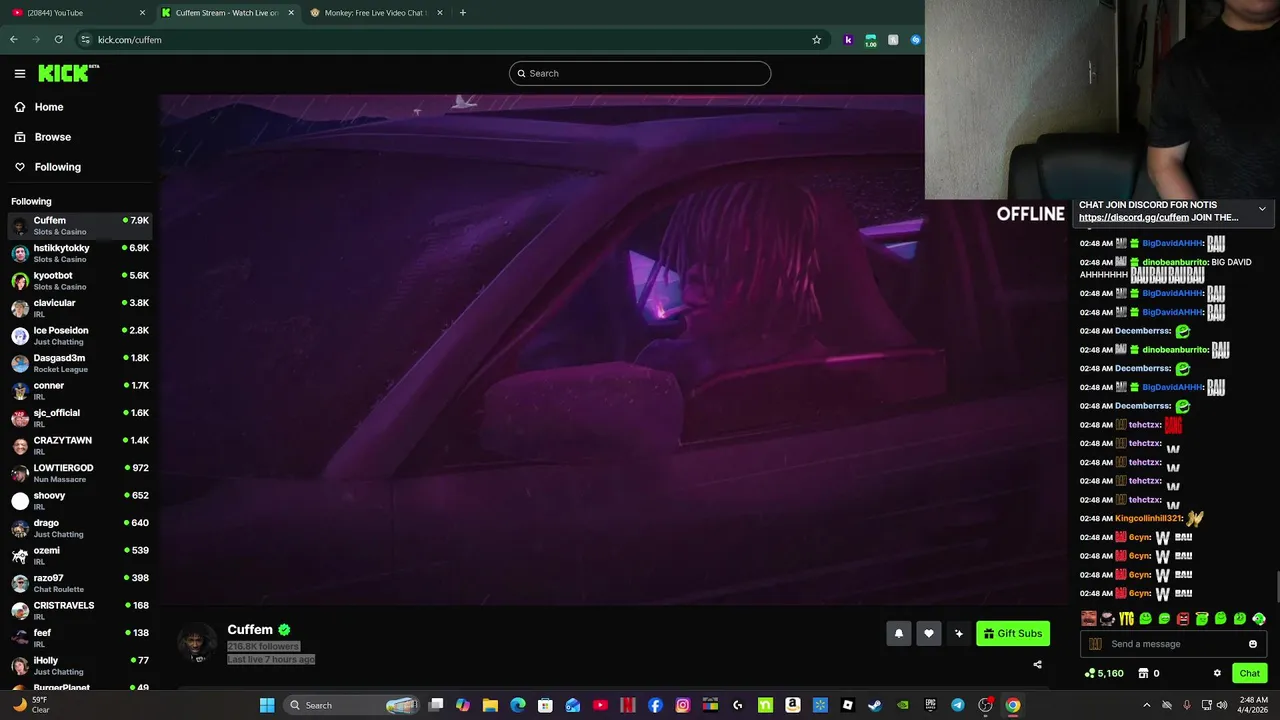Open Netflix from the taskbar
The image size is (1280, 720).
coord(628,705)
